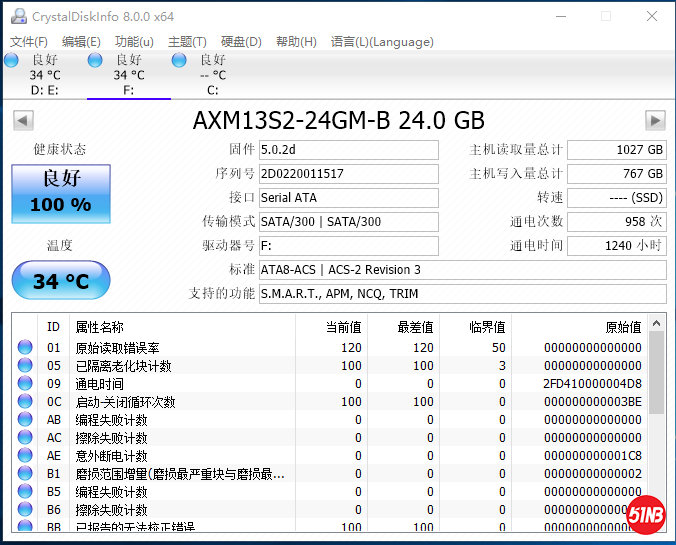Open the 语言(L)(Language) menu
Image resolution: width=676 pixels, height=545 pixels.
pos(382,42)
